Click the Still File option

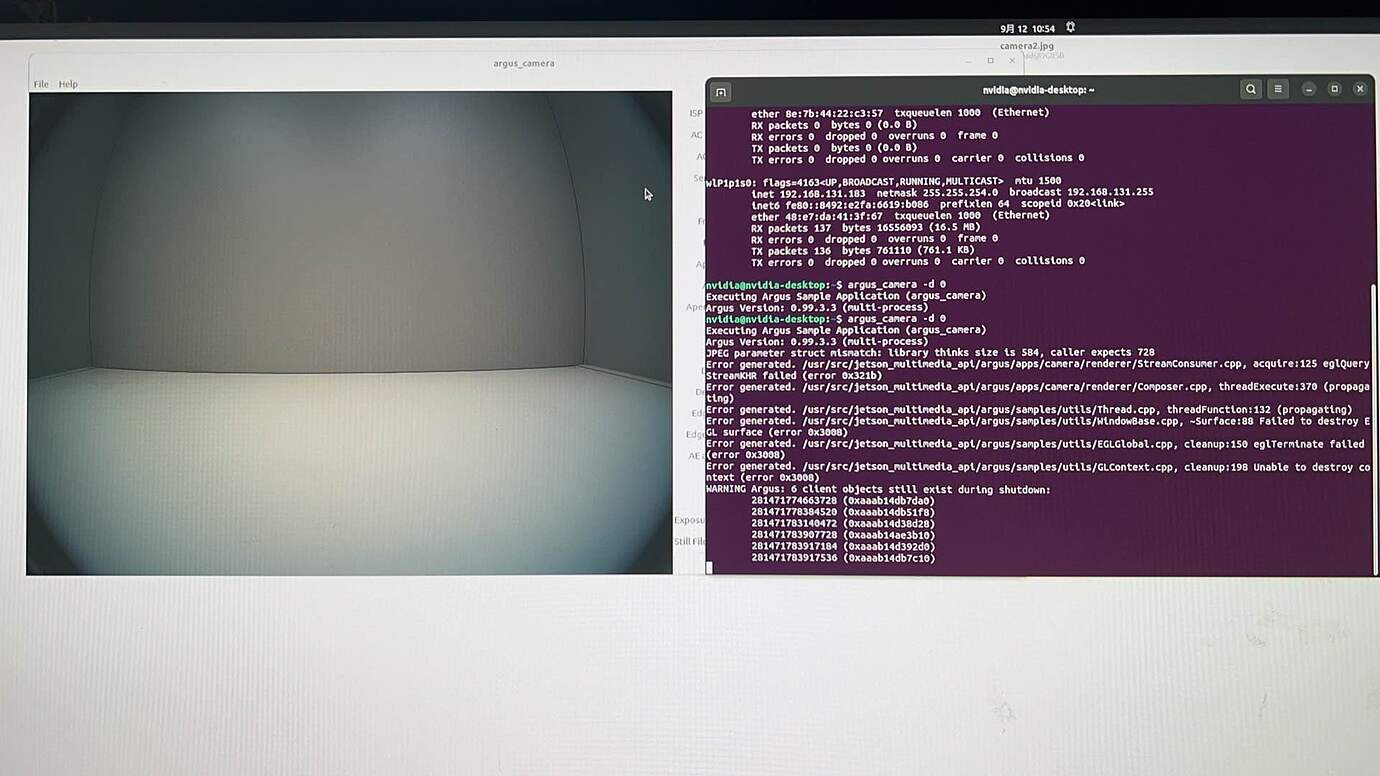689,541
